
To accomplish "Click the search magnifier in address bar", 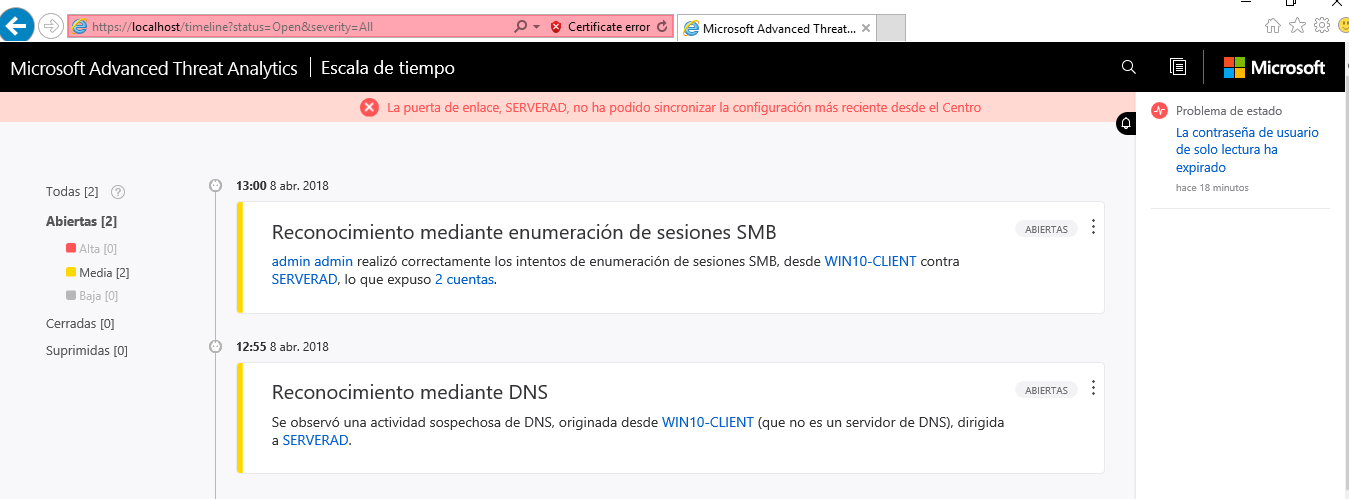I will [x=520, y=27].
